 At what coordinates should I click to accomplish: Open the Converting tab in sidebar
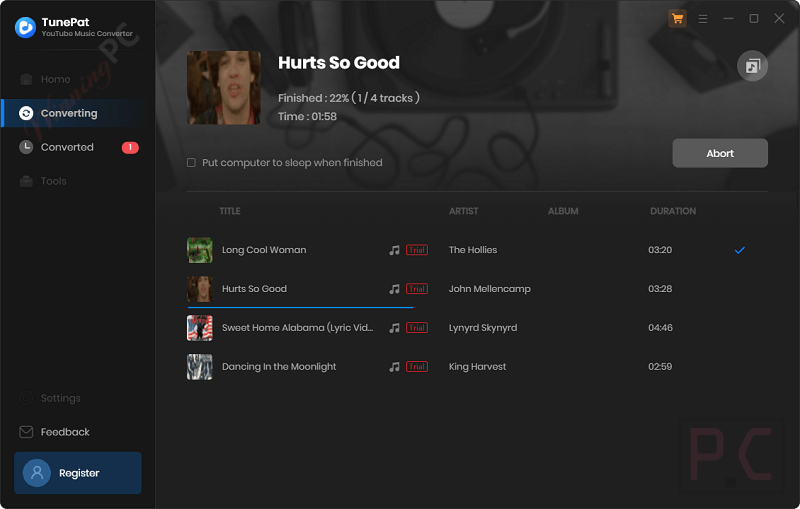pos(69,113)
